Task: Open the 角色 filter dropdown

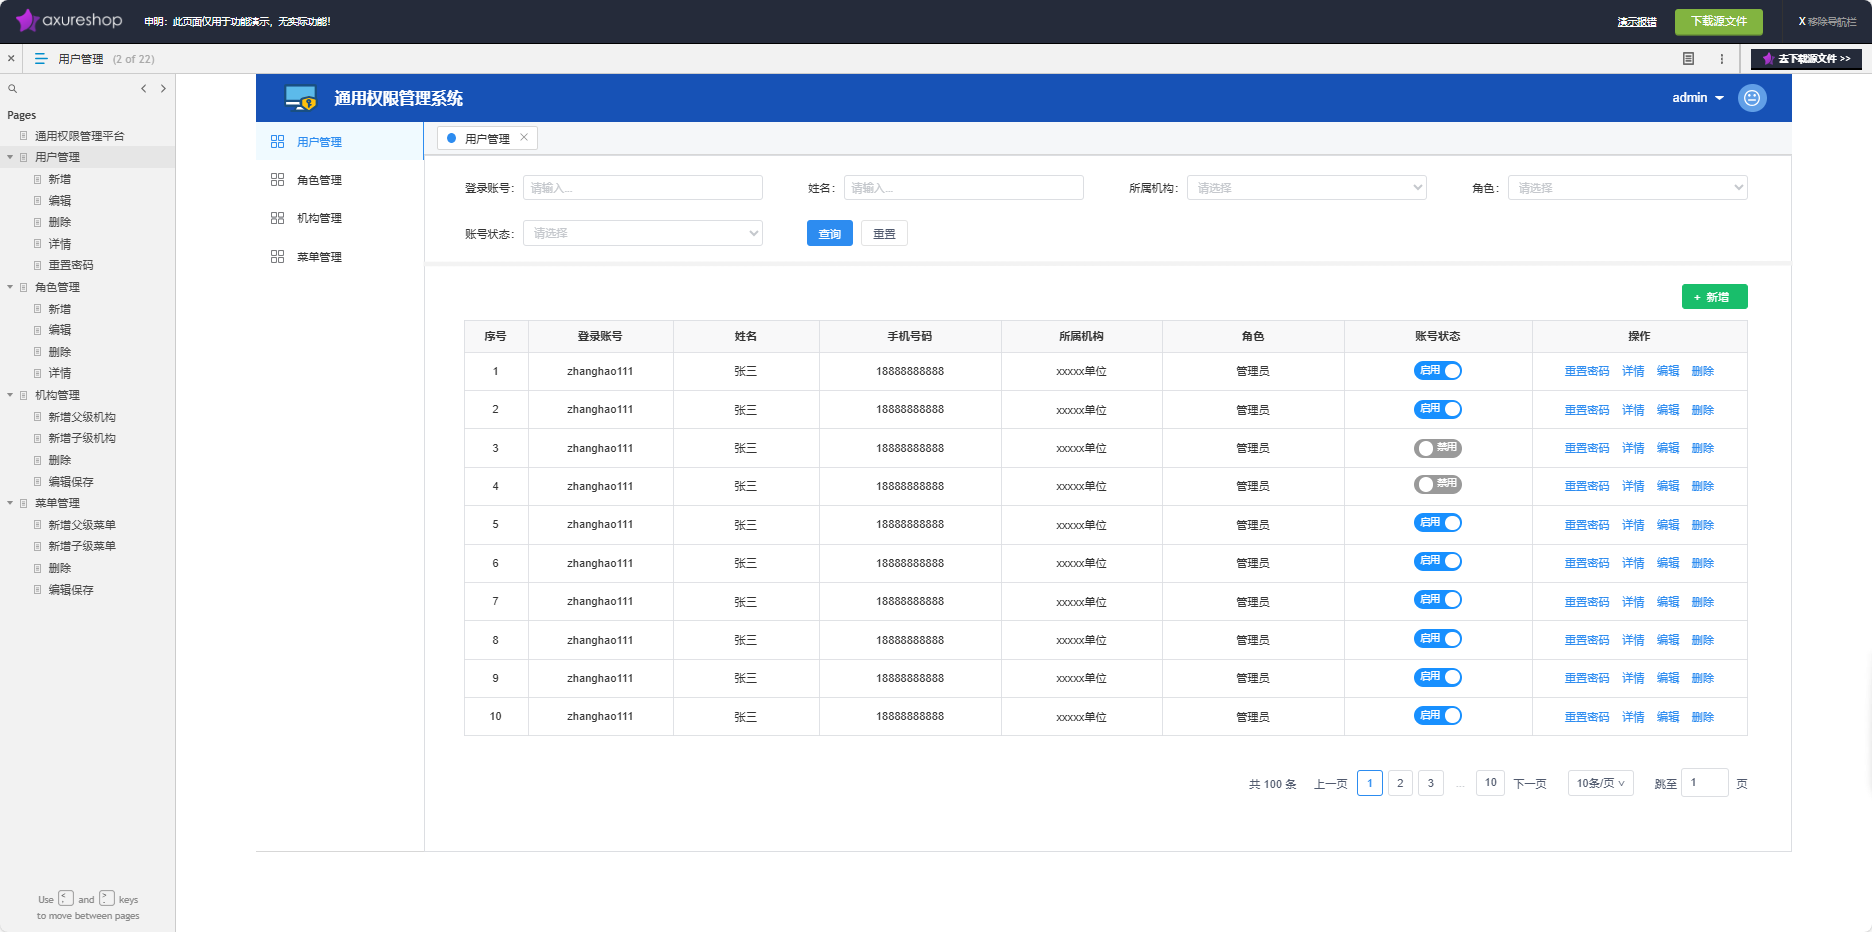Action: coord(1627,188)
